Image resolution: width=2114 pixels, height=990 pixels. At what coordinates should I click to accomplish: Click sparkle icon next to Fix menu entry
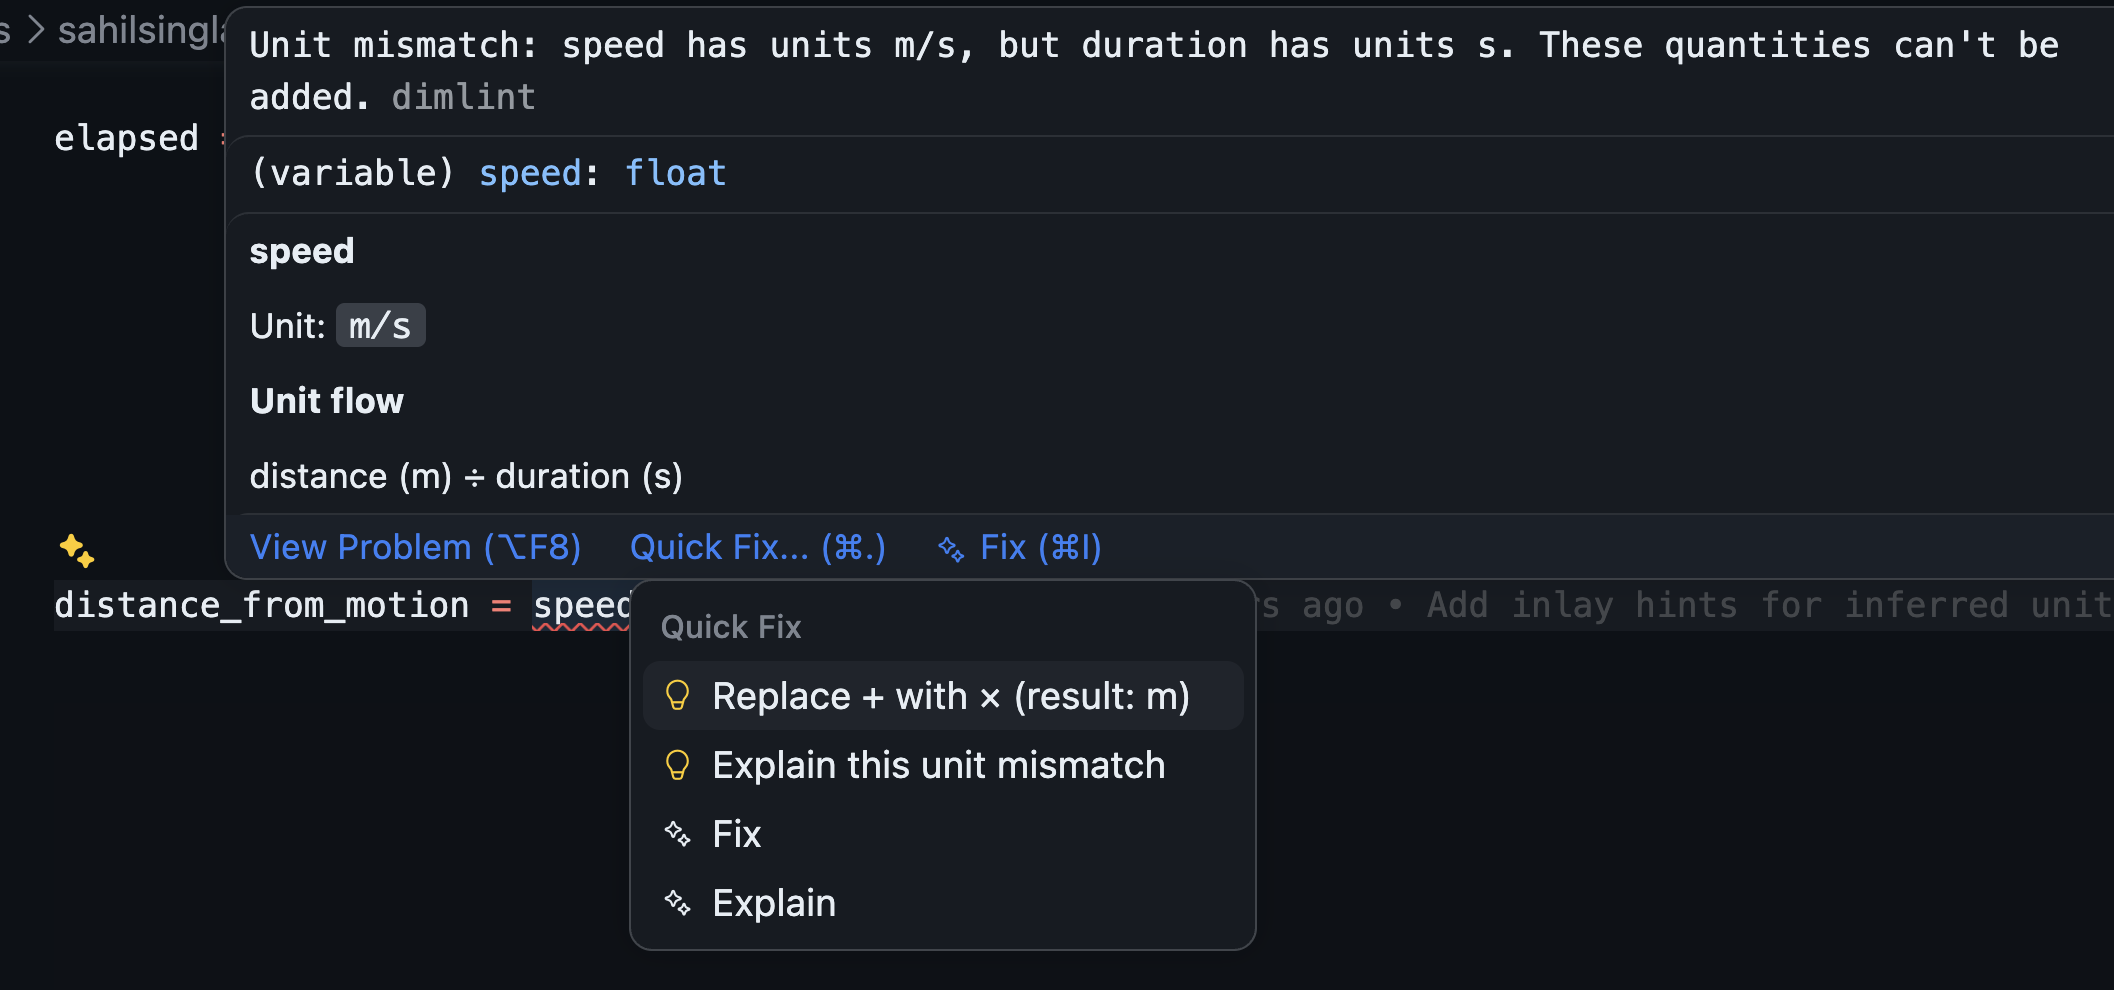pos(677,834)
